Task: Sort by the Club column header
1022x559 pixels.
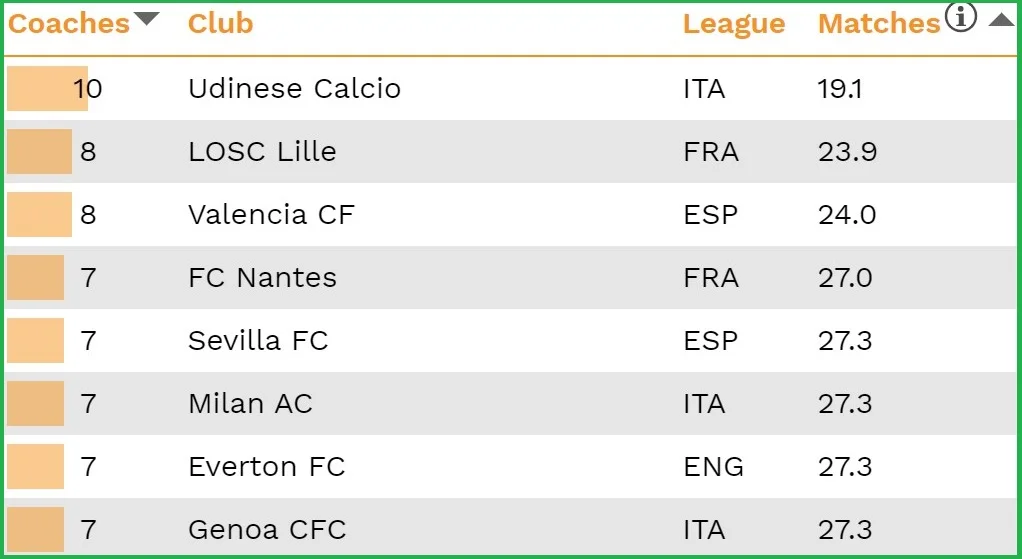Action: click(x=220, y=24)
